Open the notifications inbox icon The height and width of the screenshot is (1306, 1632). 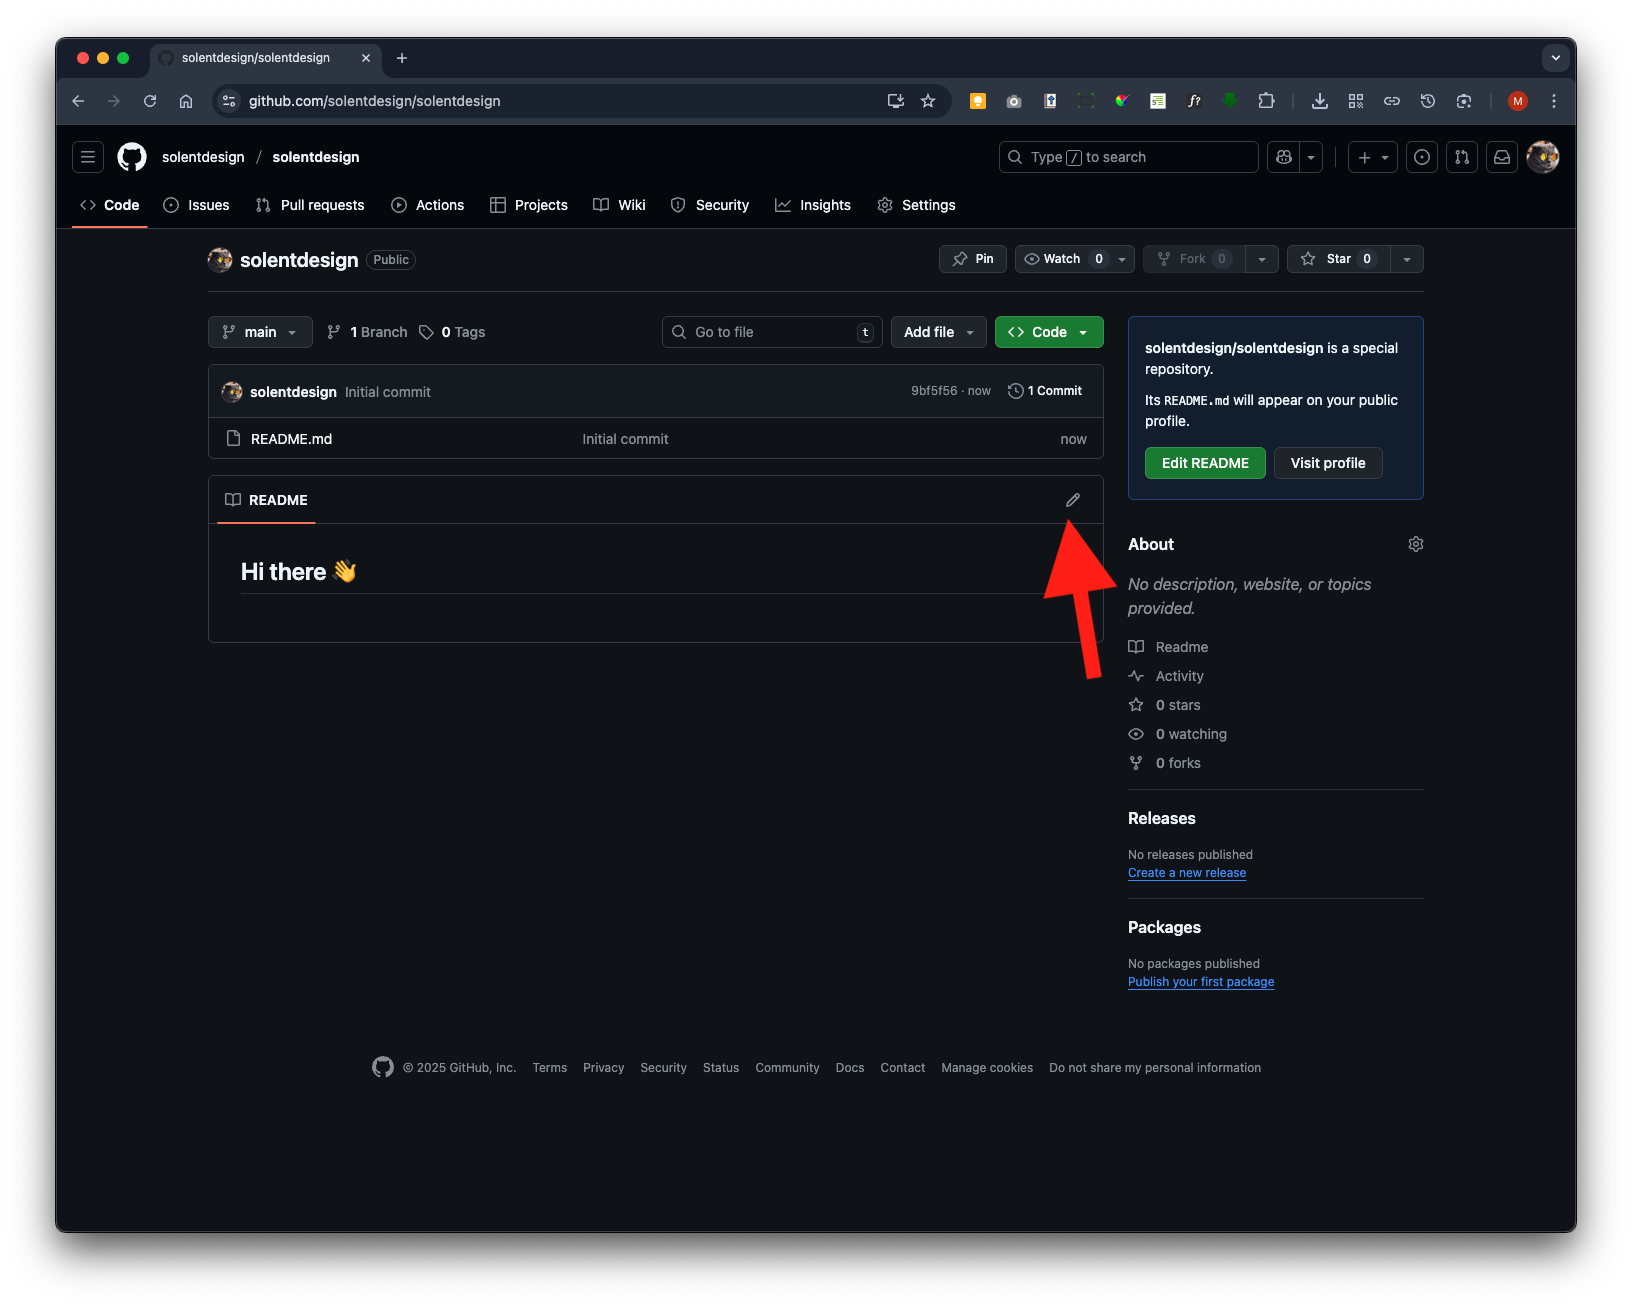coord(1502,157)
